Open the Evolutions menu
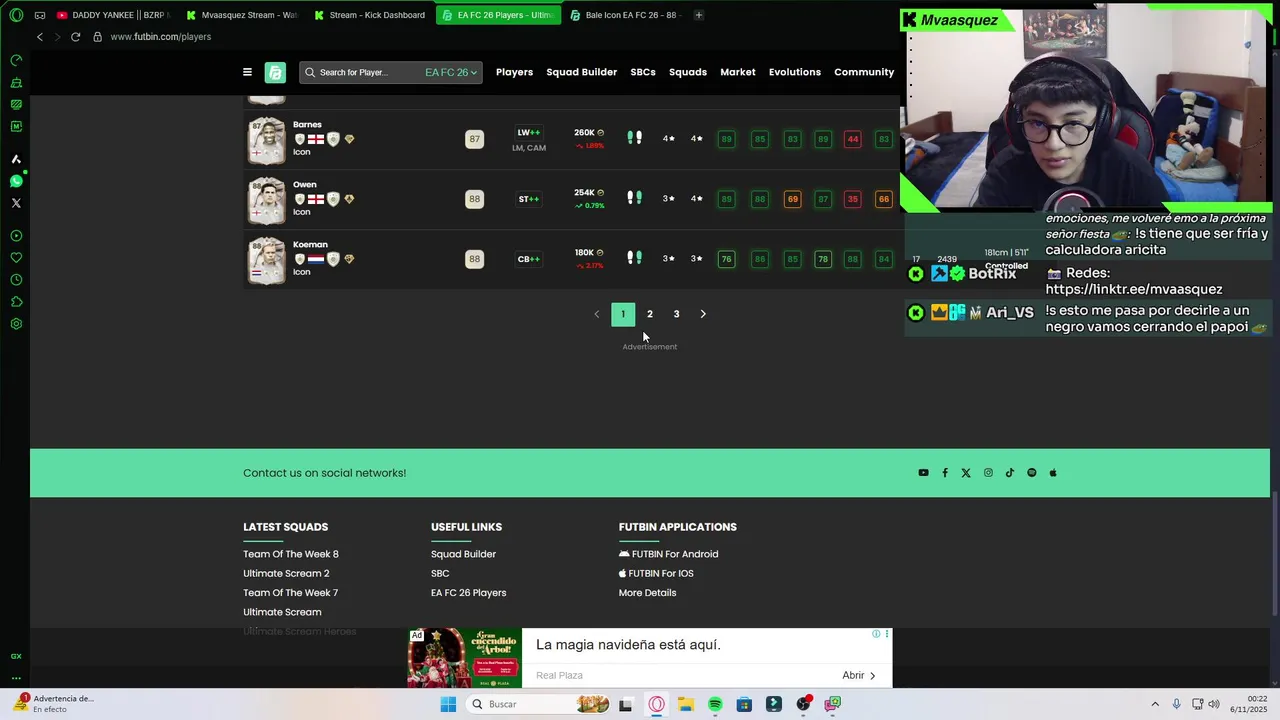Image resolution: width=1280 pixels, height=720 pixels. (795, 72)
